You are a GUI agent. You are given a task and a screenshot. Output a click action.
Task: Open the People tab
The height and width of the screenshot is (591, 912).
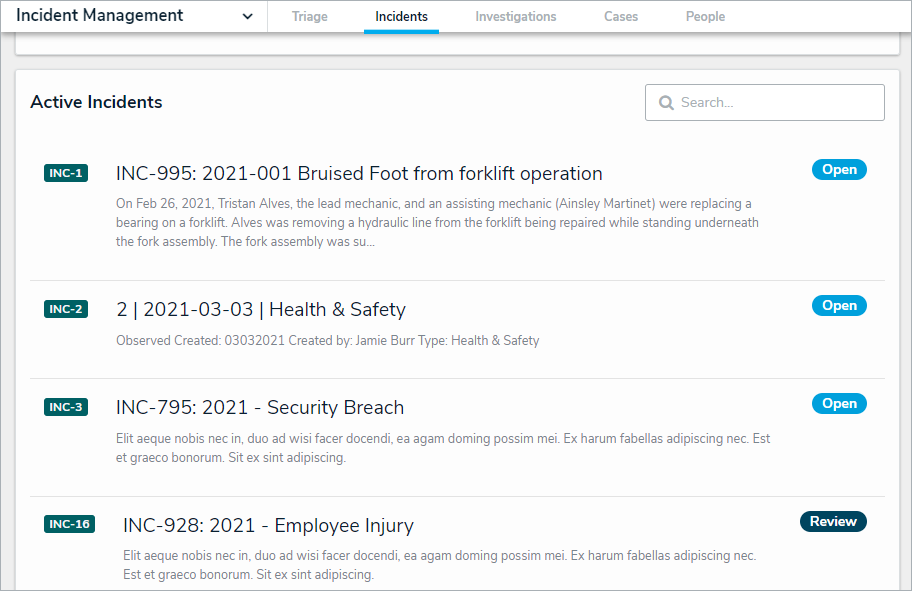705,17
